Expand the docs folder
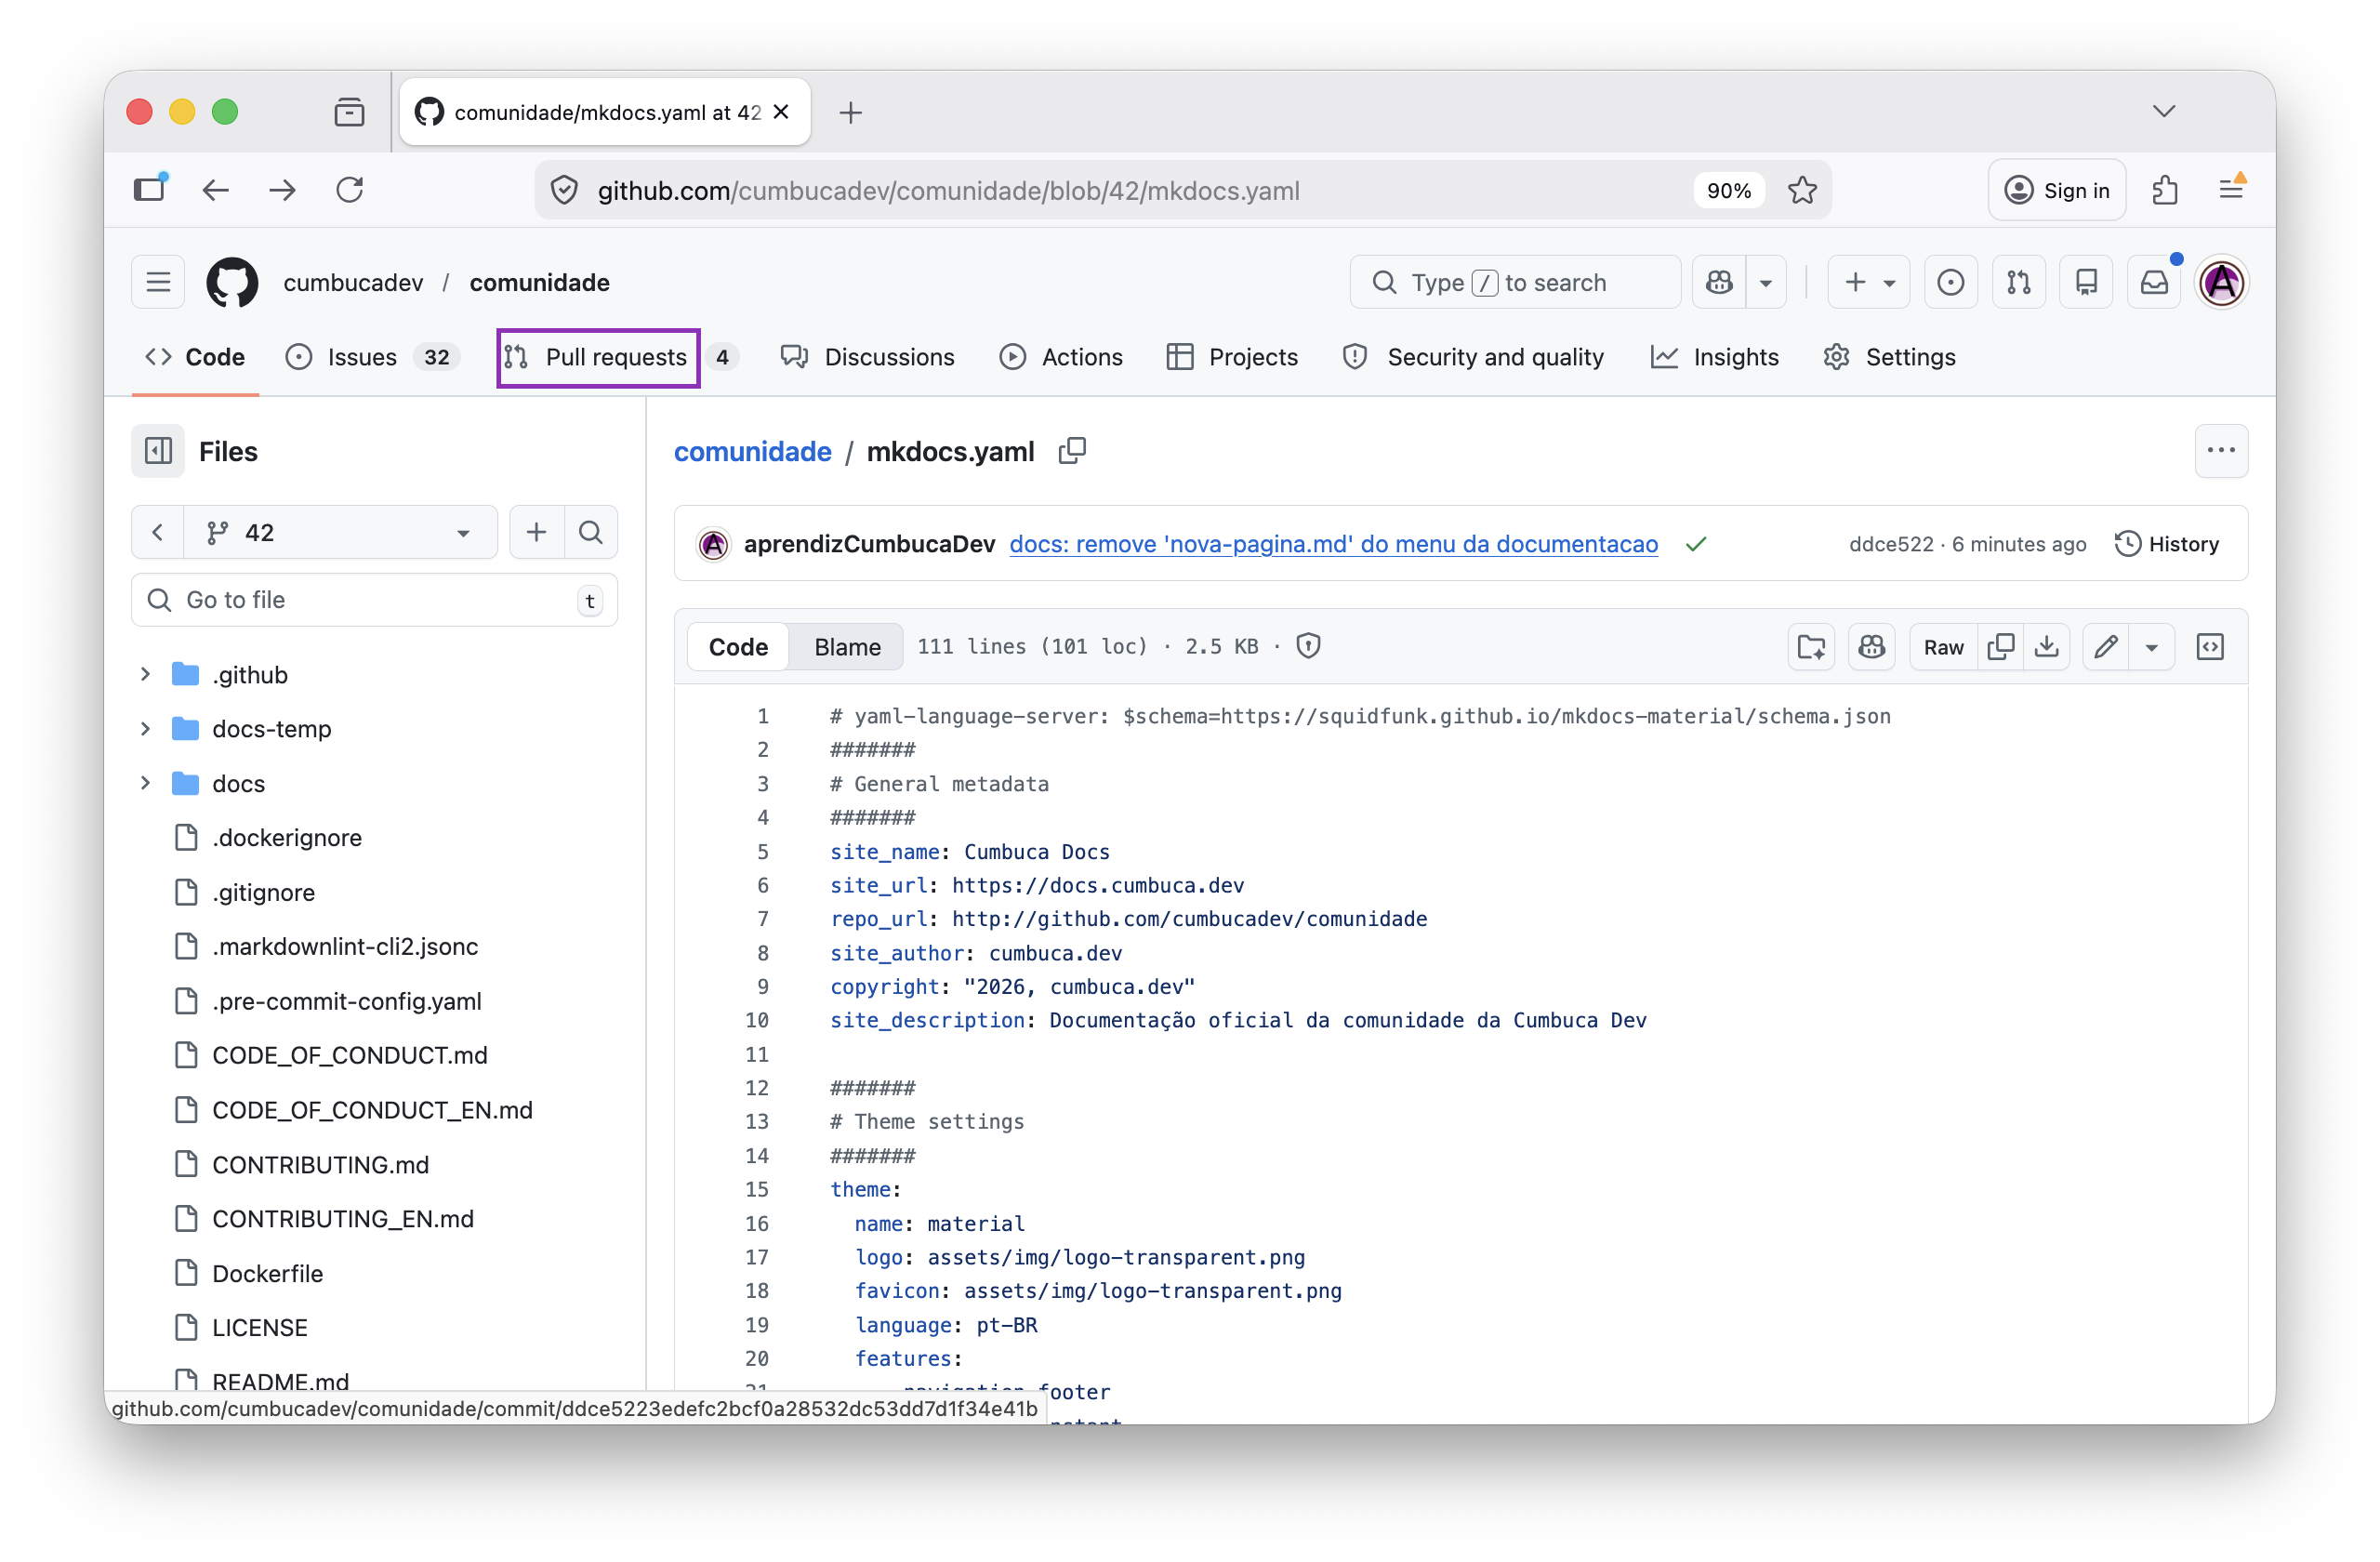 (x=145, y=783)
